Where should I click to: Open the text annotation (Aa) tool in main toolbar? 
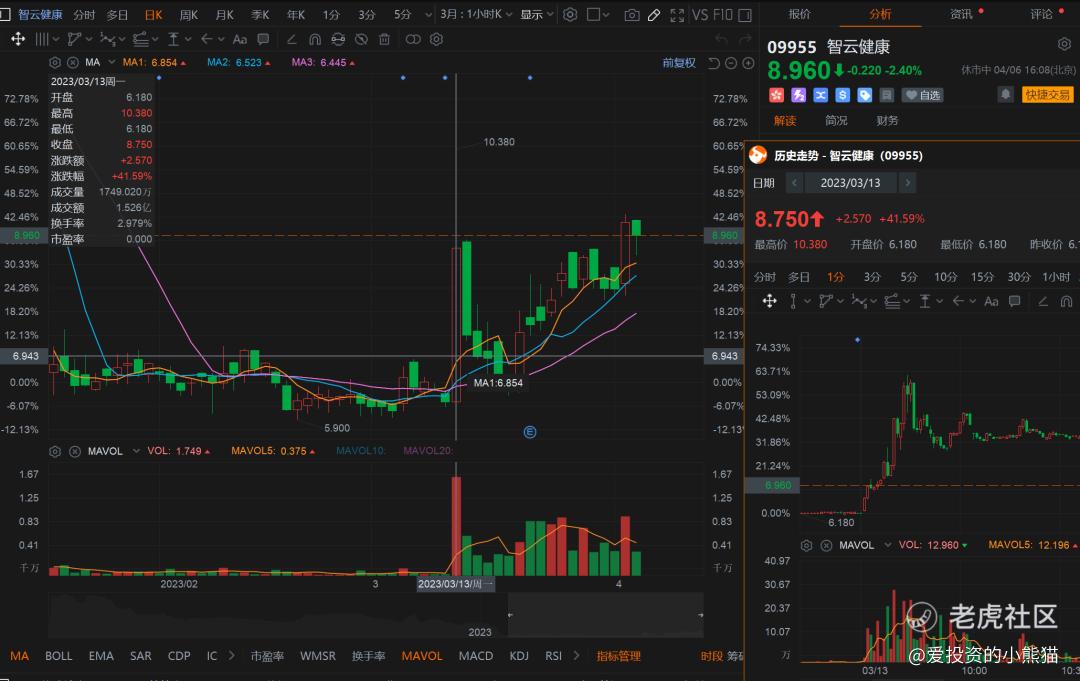(240, 39)
